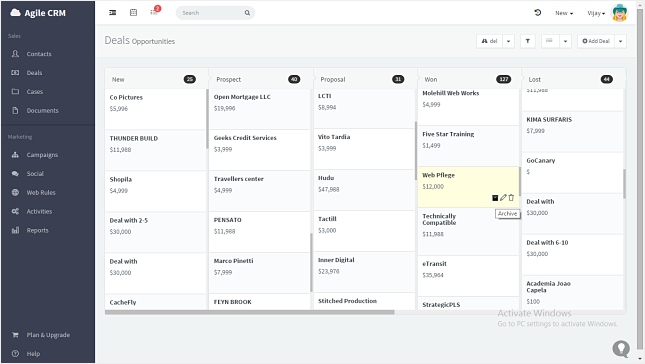Click the Agile CRM cloud logo
This screenshot has height=364, width=645.
15,13
